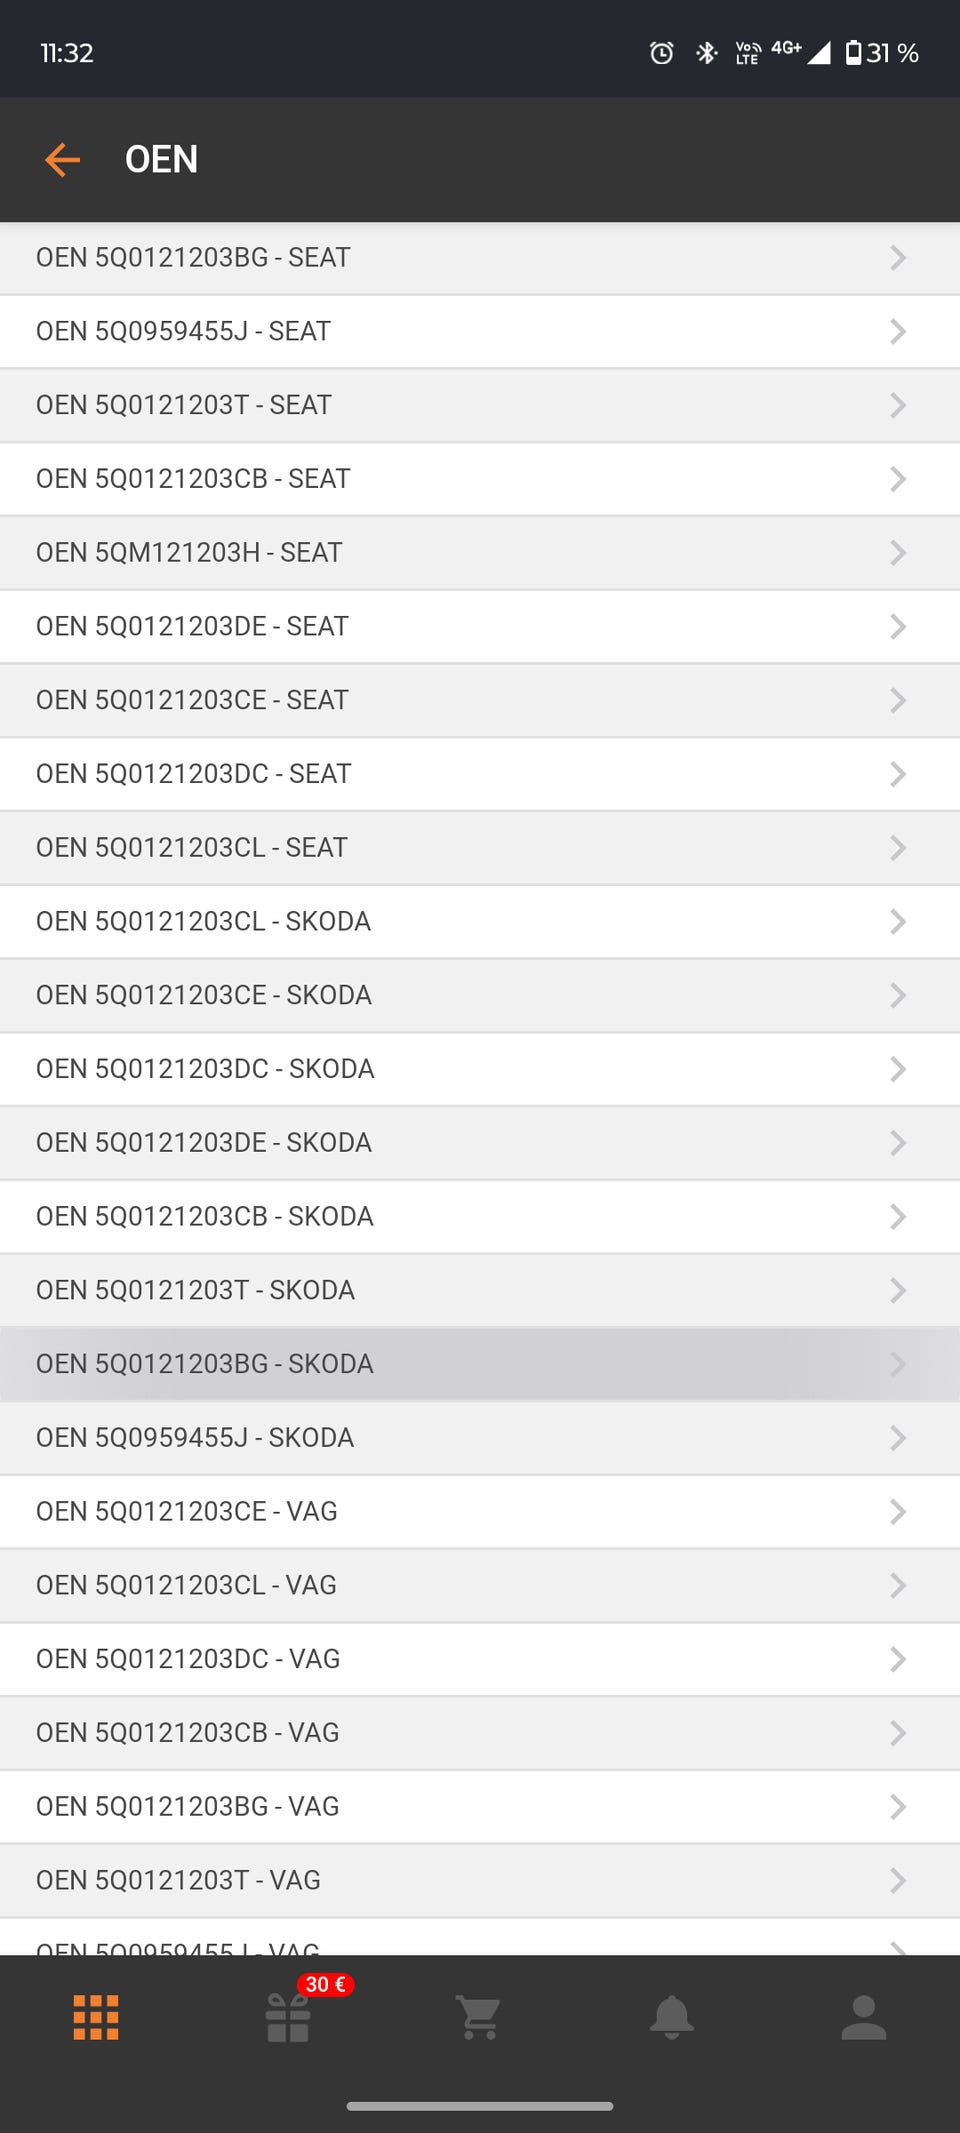Image resolution: width=960 pixels, height=2133 pixels.
Task: Select OEN 5Q0121203T - SEAT entry
Action: click(184, 405)
